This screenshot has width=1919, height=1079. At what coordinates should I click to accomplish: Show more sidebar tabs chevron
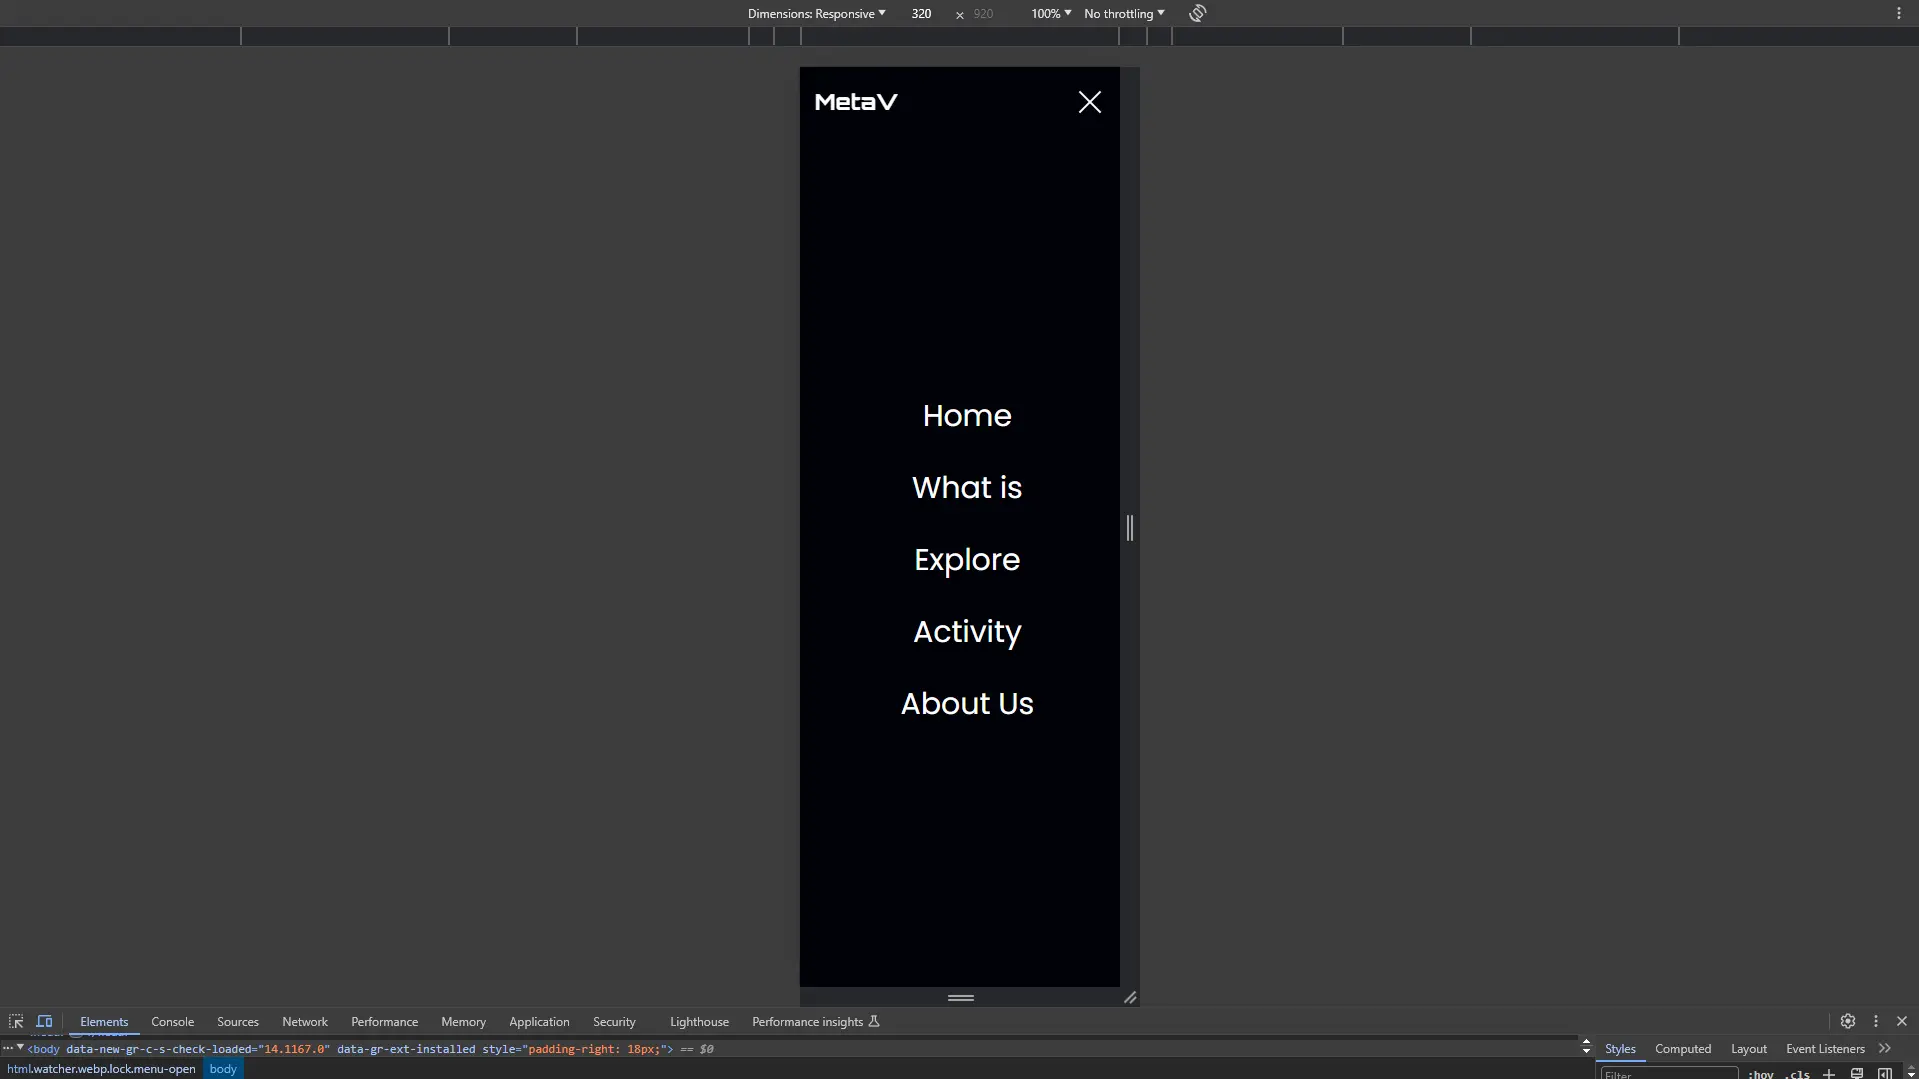click(x=1885, y=1049)
